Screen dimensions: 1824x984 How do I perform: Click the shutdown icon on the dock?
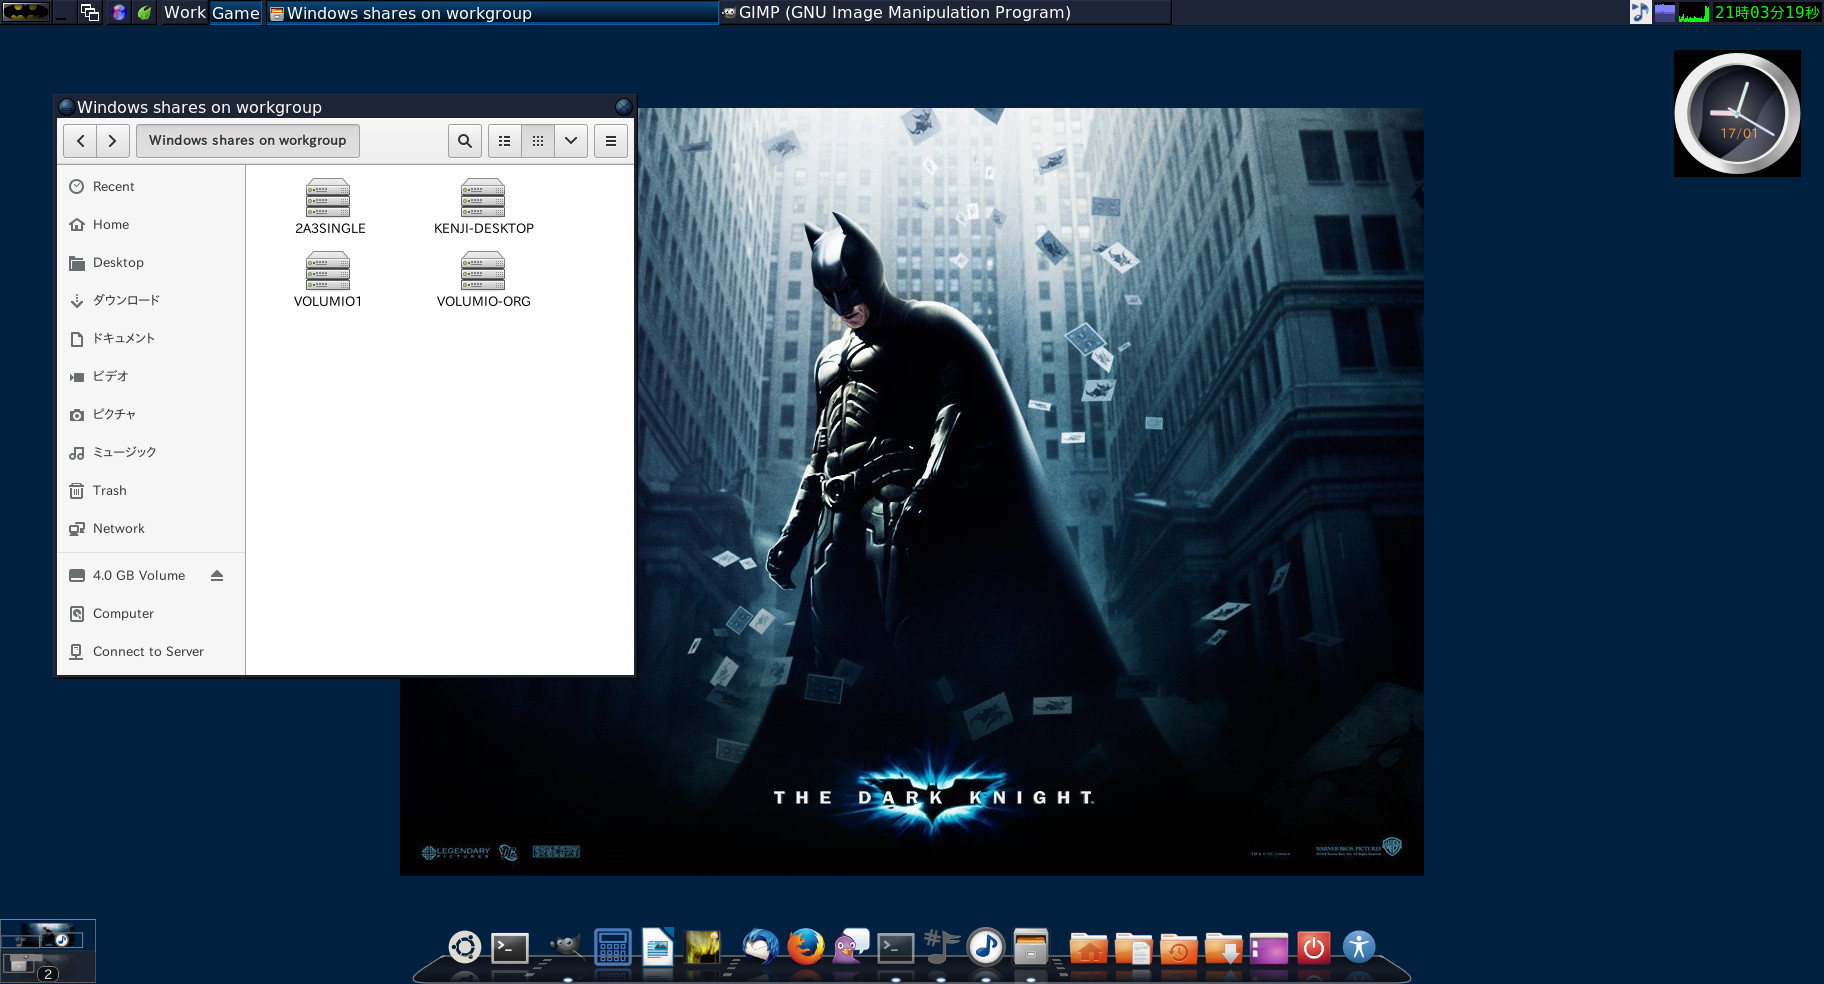tap(1313, 947)
